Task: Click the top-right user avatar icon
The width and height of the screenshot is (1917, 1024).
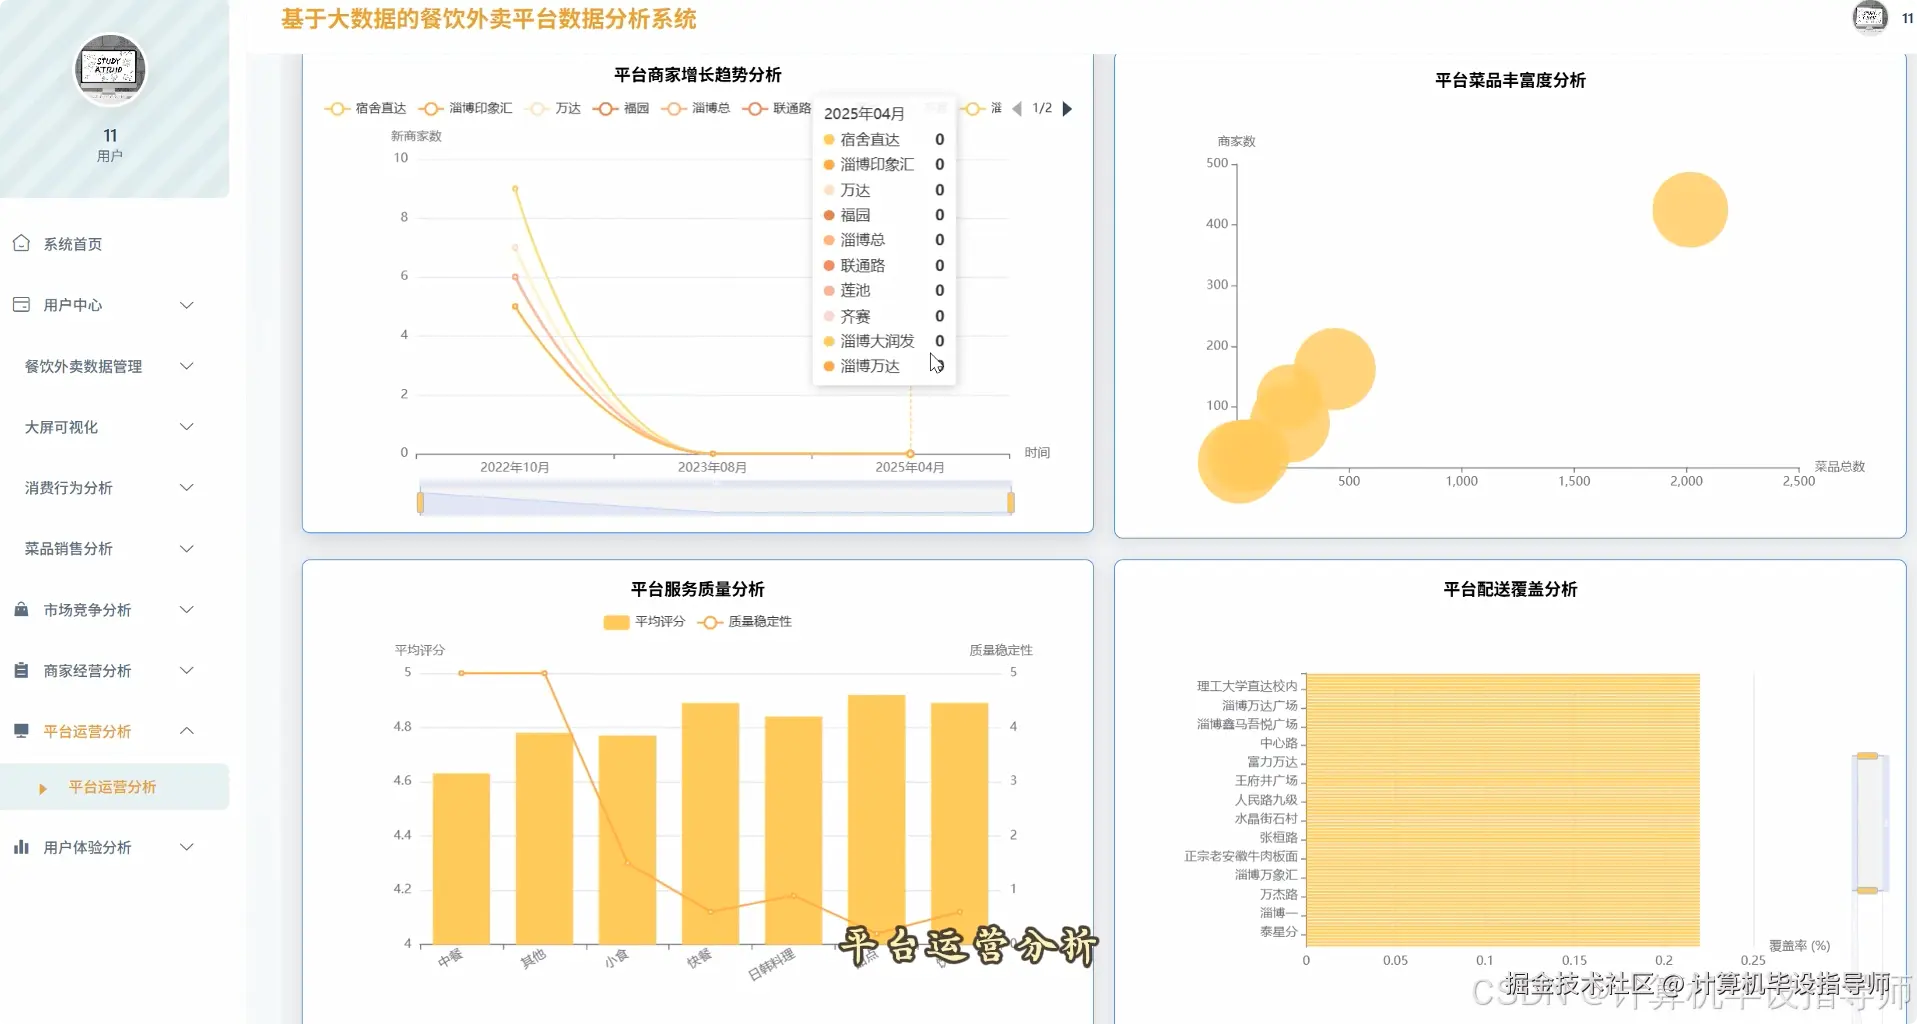Action: click(1870, 17)
